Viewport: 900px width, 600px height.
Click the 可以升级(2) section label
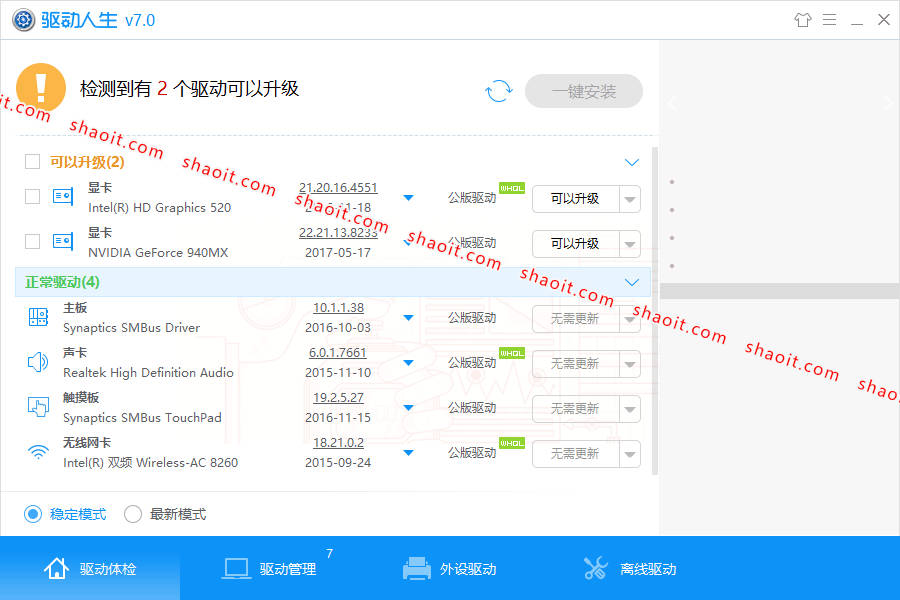tap(87, 162)
